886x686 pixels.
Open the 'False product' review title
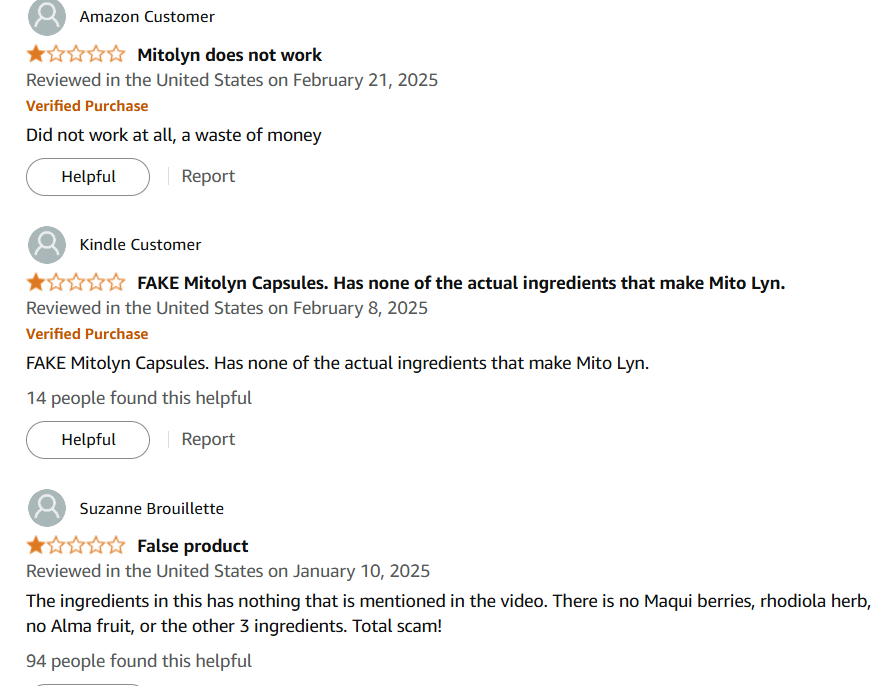pyautogui.click(x=194, y=545)
